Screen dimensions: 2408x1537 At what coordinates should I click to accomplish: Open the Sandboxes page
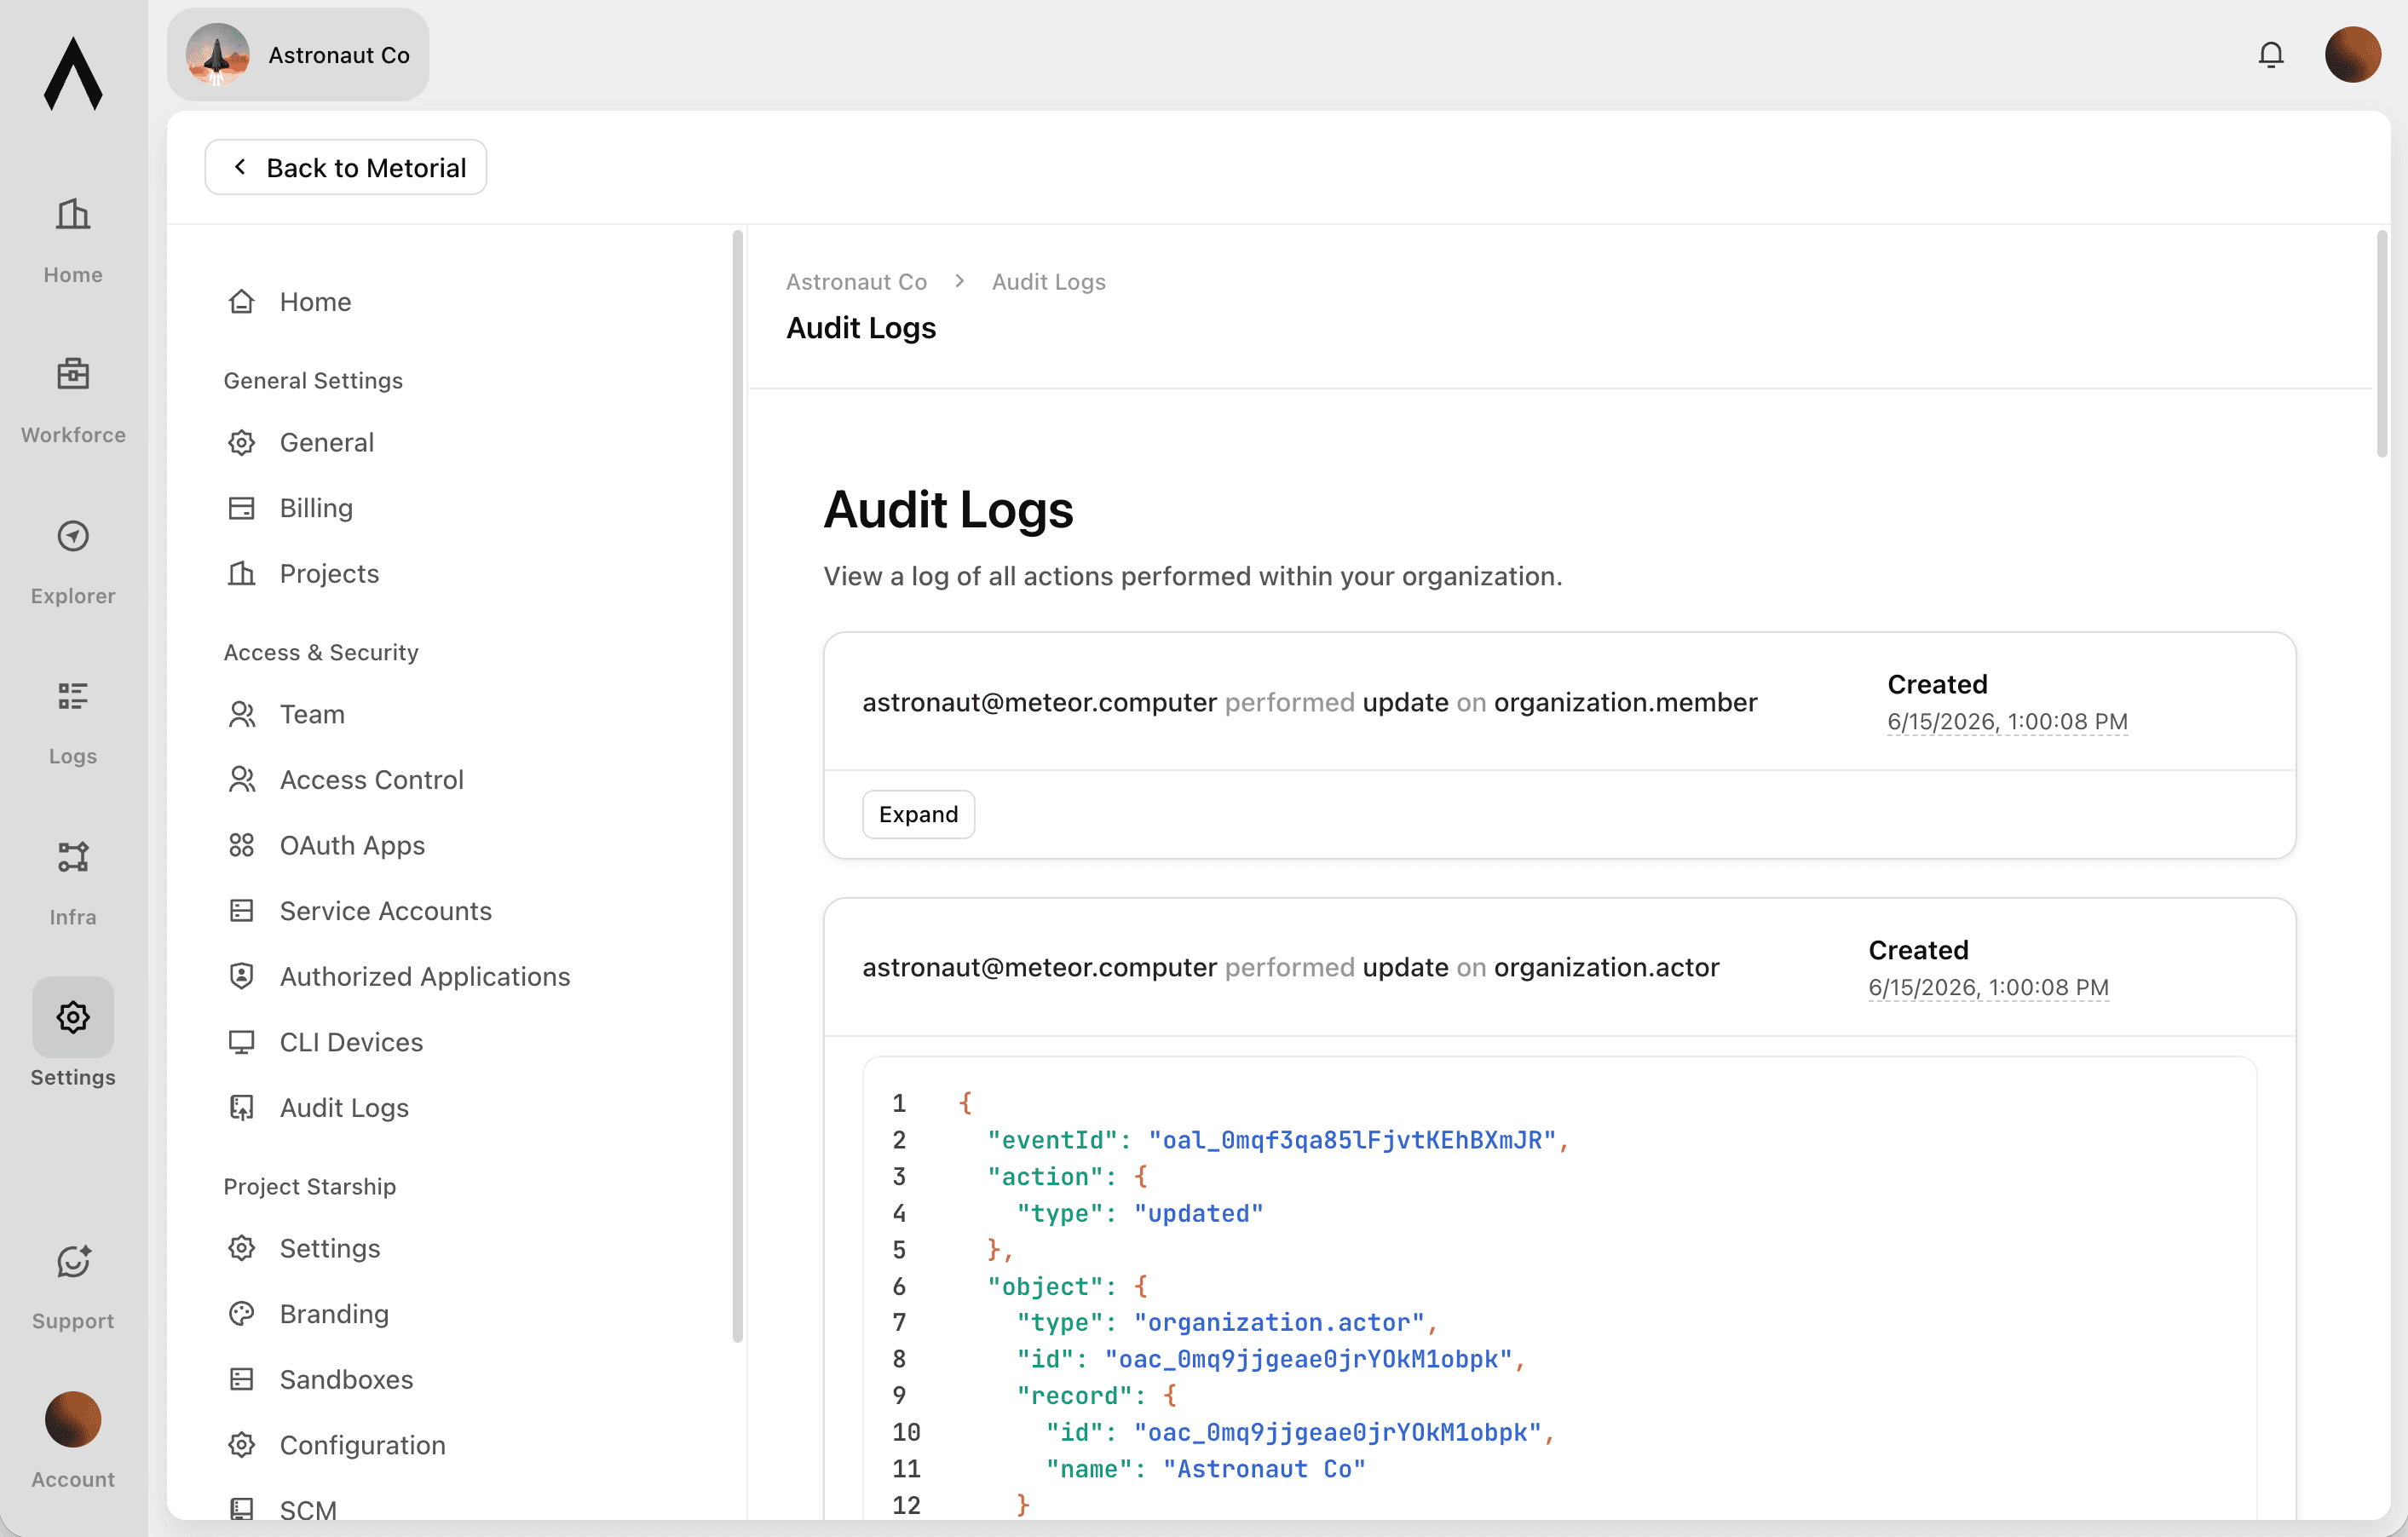click(x=346, y=1380)
